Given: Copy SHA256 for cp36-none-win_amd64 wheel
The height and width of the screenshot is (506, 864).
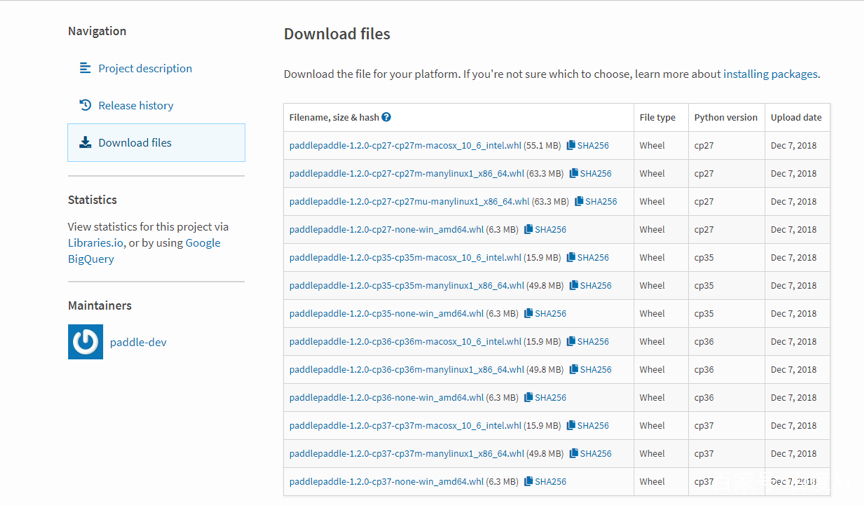Looking at the screenshot, I should click(545, 397).
